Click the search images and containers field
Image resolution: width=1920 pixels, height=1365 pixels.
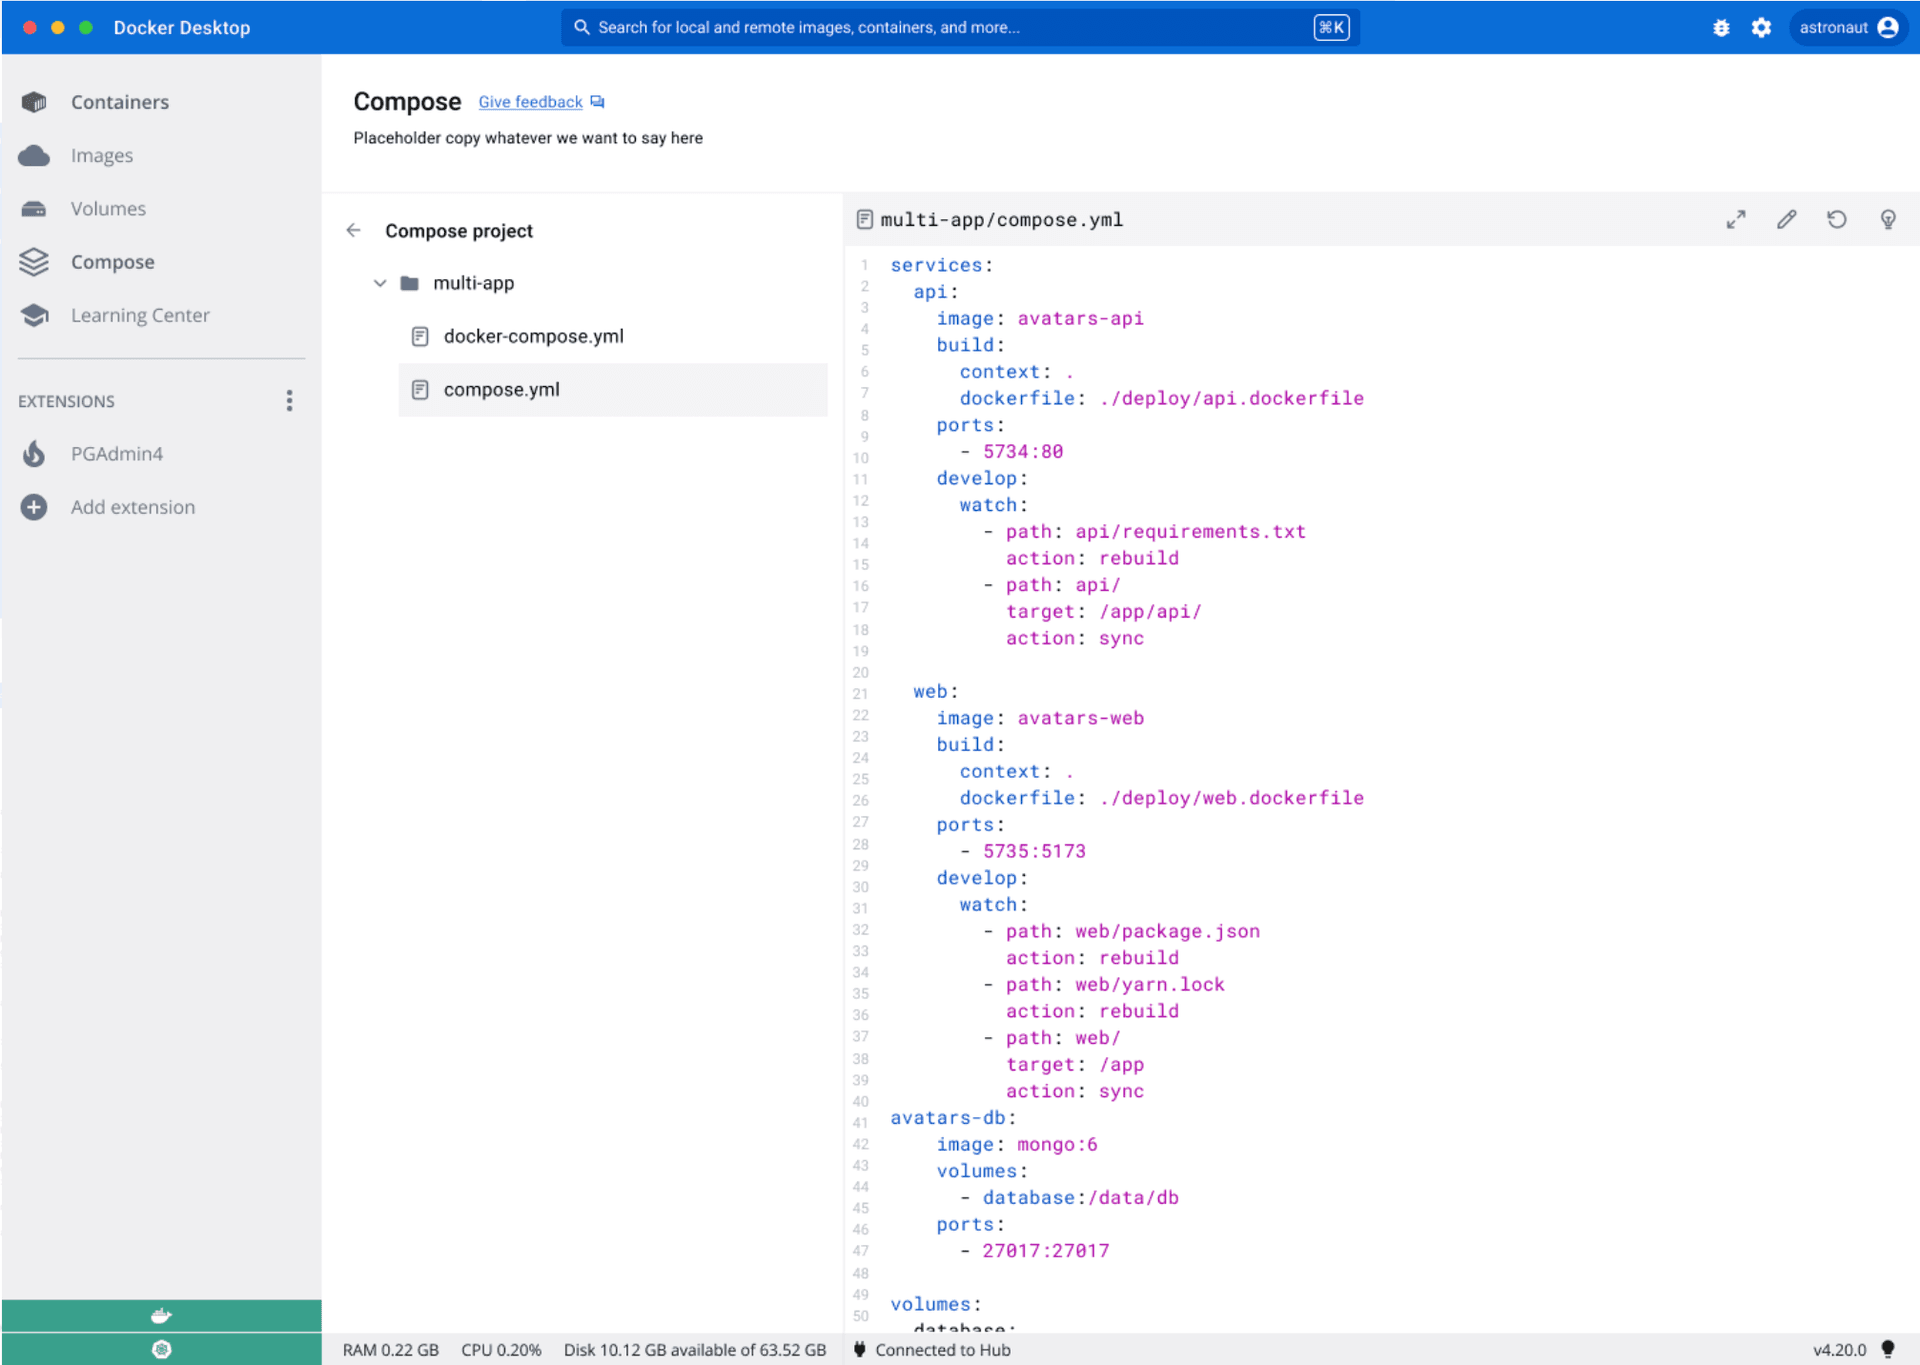pyautogui.click(x=940, y=28)
